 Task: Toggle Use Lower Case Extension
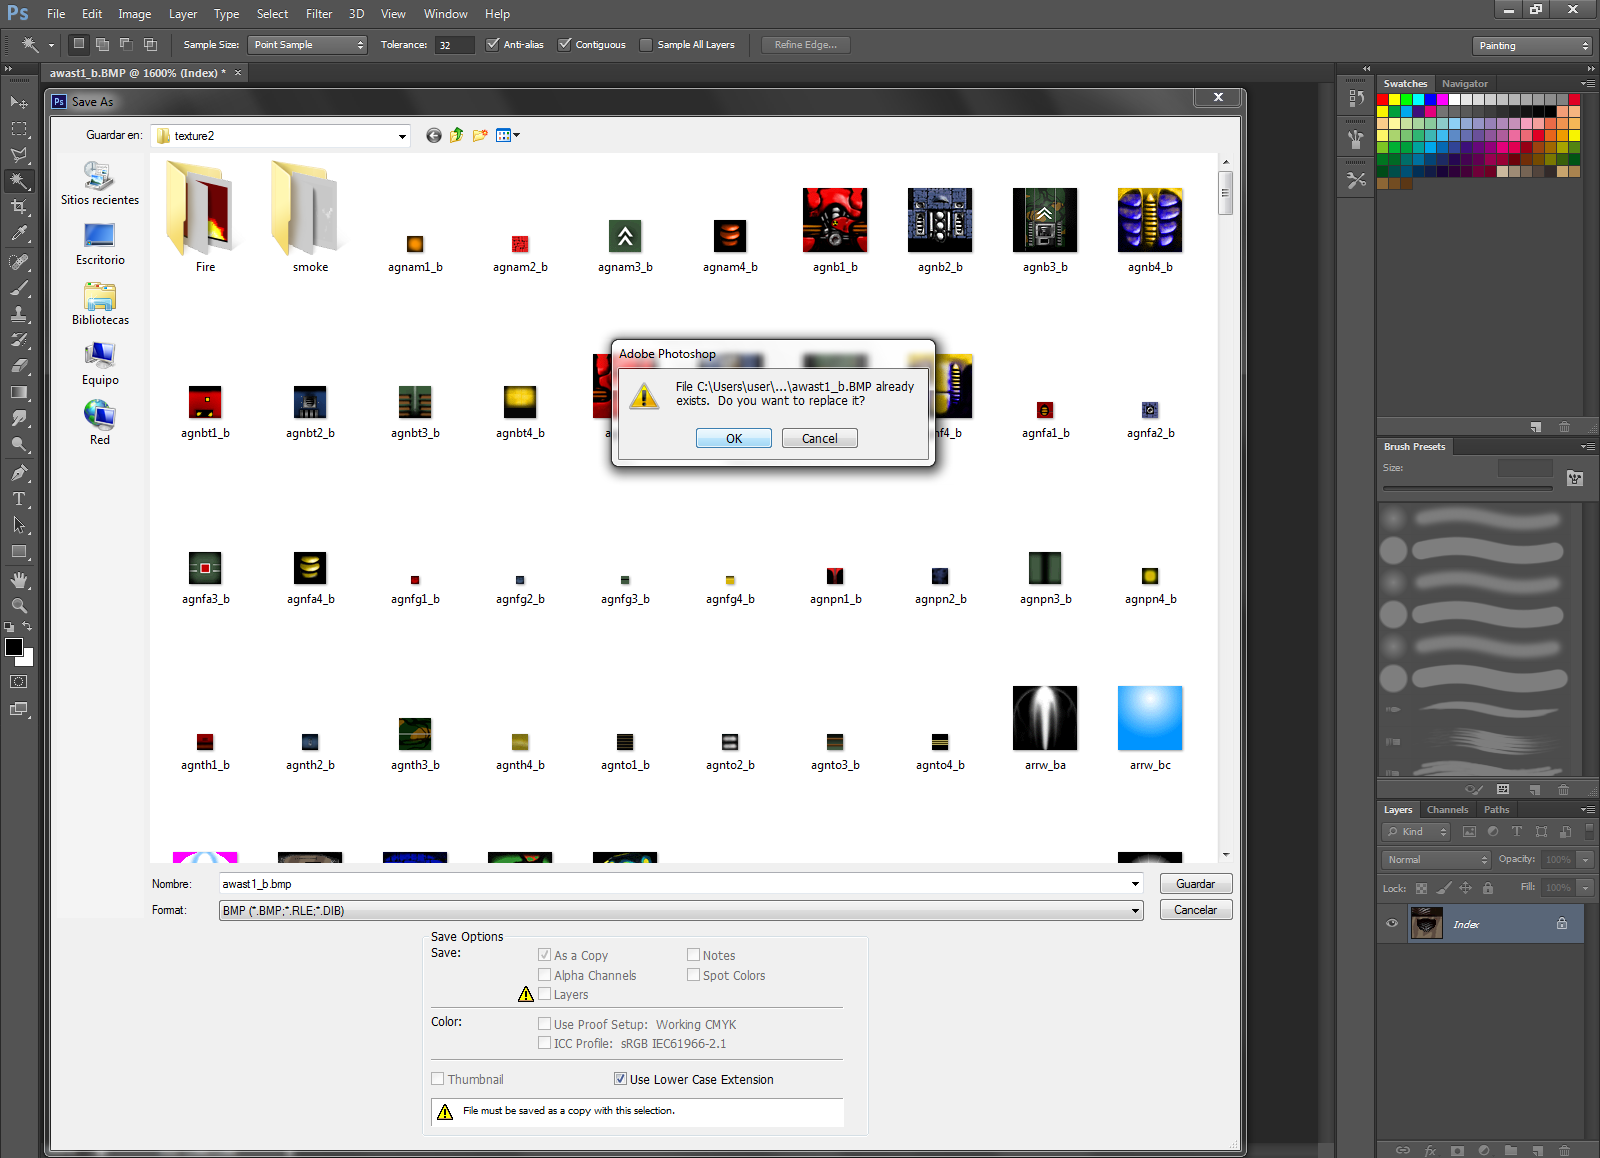[x=620, y=1079]
